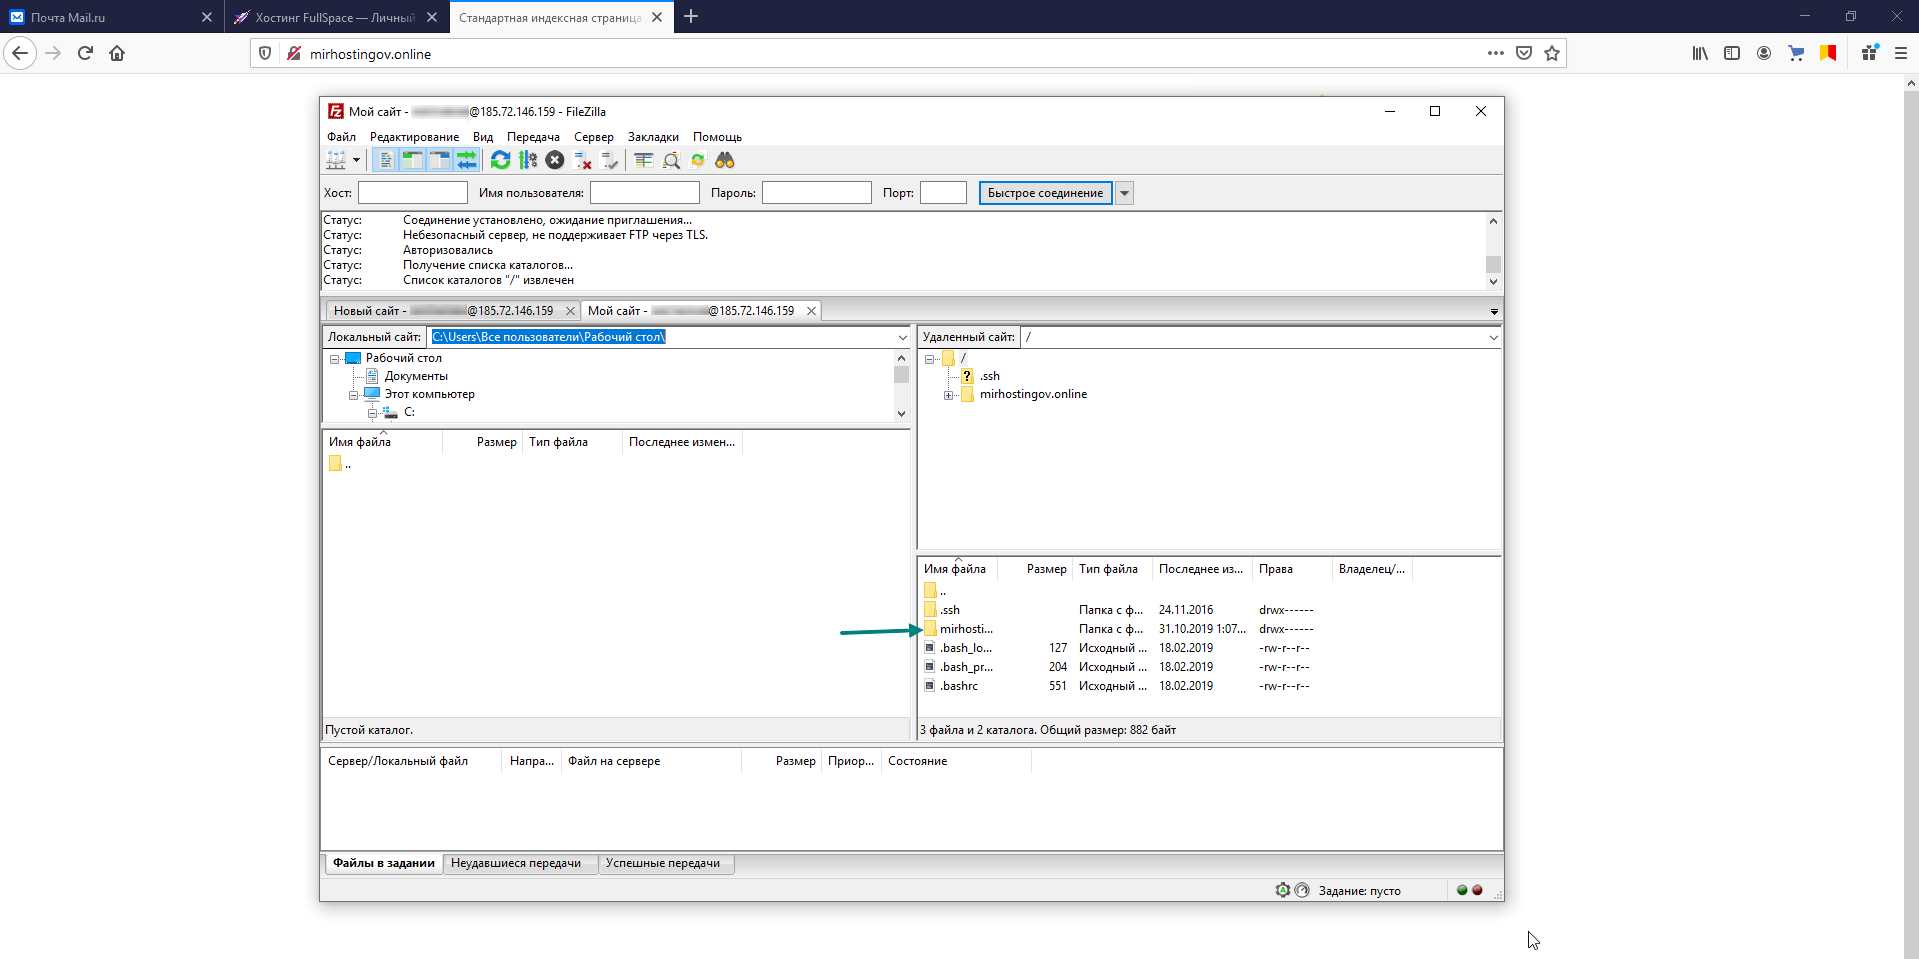The image size is (1919, 959).
Task: Switch to the Файлы в задании tab
Action: click(x=384, y=864)
